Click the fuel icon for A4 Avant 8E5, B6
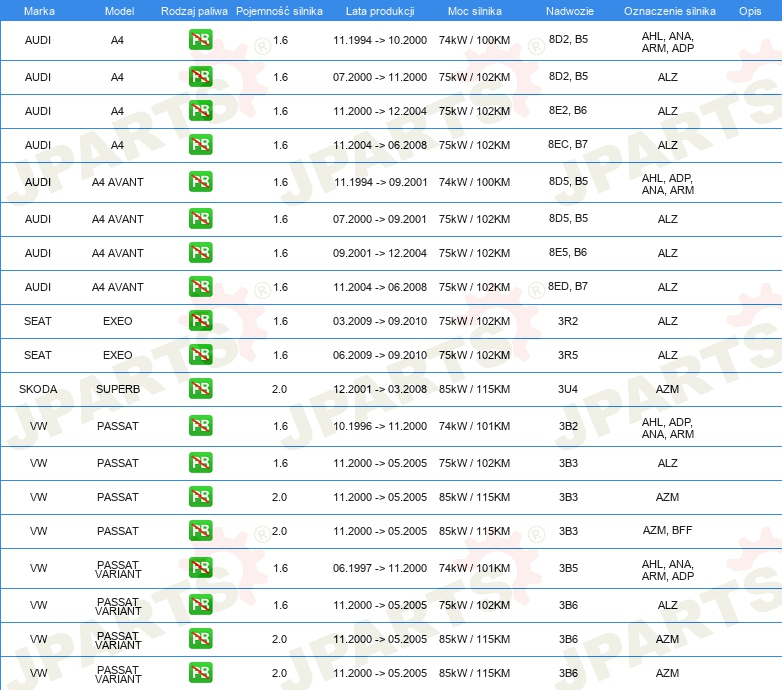Viewport: 782px width, 690px height. (x=200, y=253)
